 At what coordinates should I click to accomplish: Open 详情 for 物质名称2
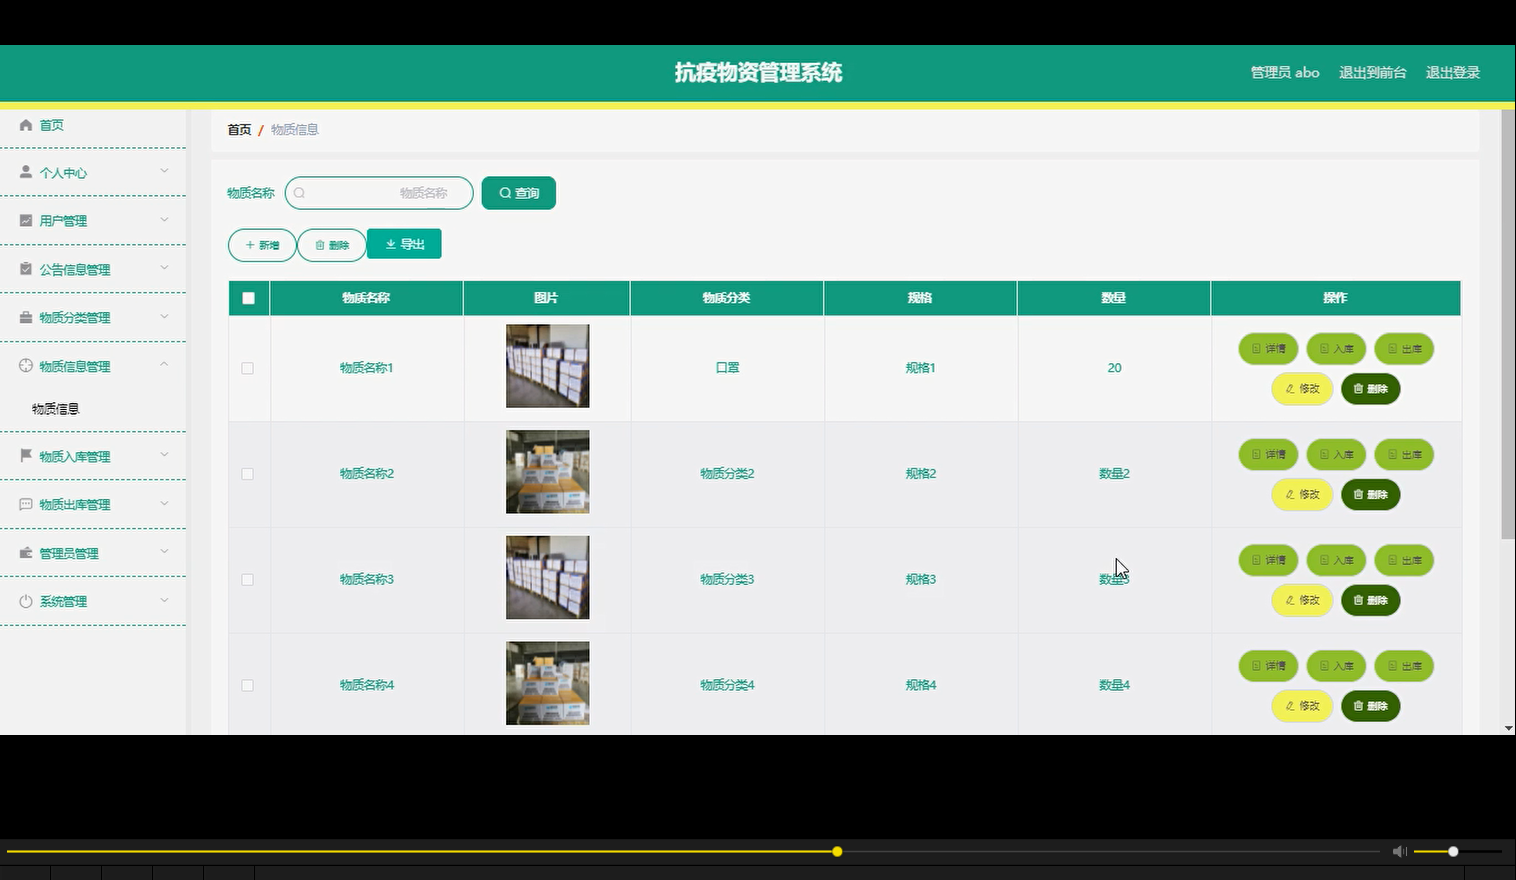(1268, 455)
